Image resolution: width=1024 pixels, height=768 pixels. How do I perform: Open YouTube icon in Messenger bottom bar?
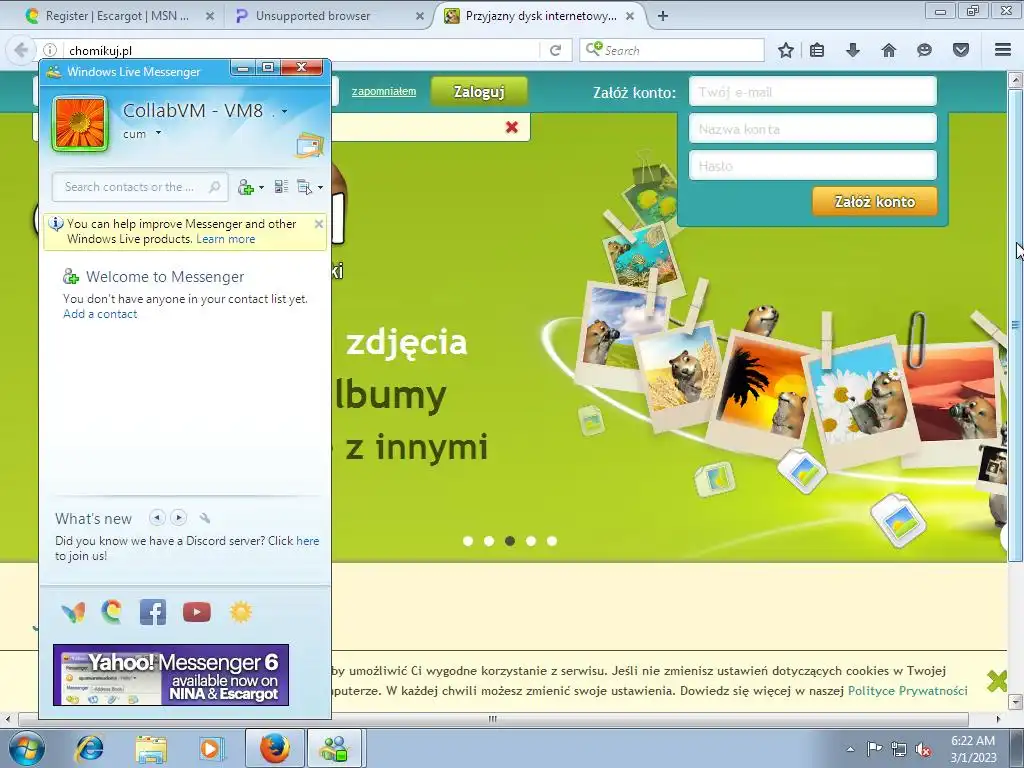(x=197, y=612)
